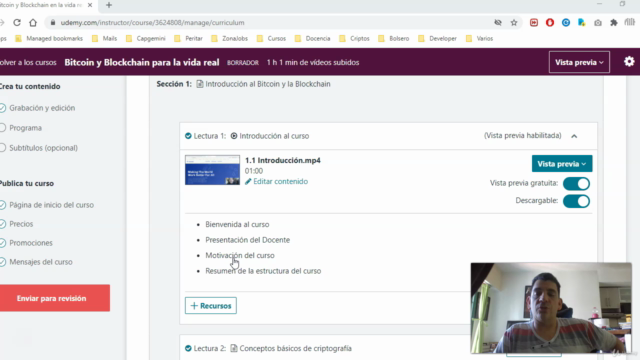Close the Bitcoin y Blockchain browser tab
640x360 pixels.
pos(90,5)
